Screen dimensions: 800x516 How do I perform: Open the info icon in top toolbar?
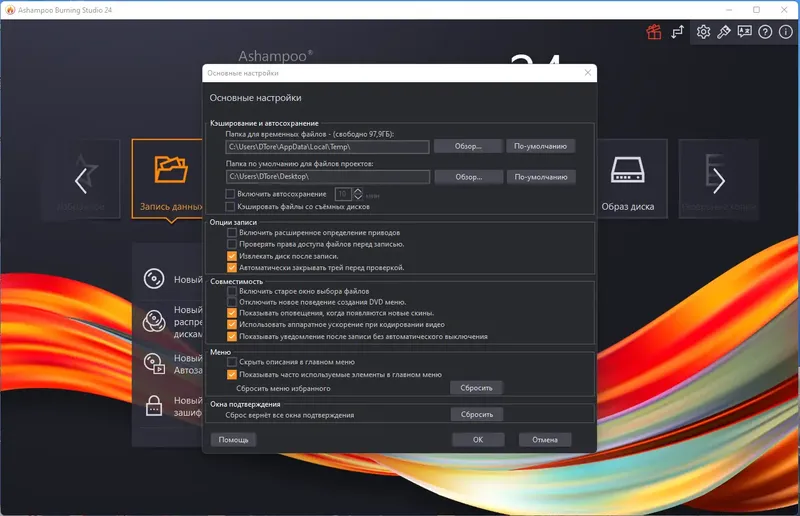coord(786,32)
